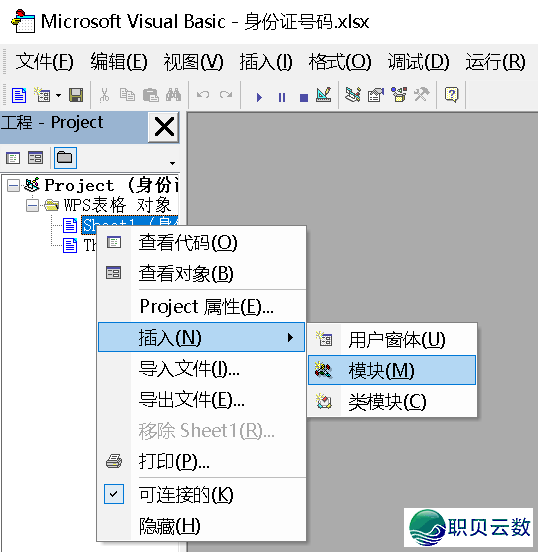Open the 运行(R) menu

coord(495,62)
